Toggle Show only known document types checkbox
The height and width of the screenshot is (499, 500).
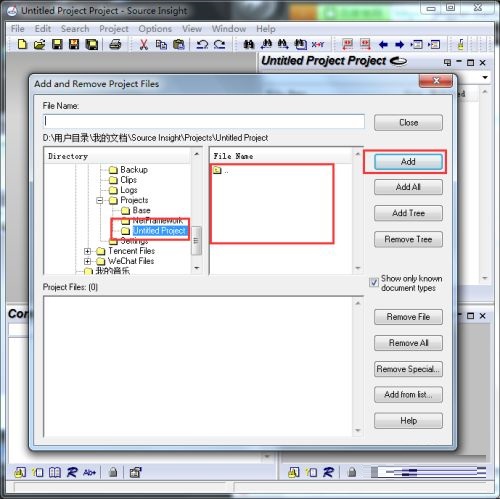[374, 283]
